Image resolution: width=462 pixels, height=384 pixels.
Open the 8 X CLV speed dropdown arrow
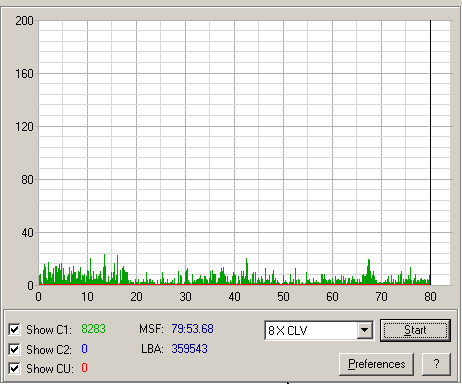coord(365,330)
